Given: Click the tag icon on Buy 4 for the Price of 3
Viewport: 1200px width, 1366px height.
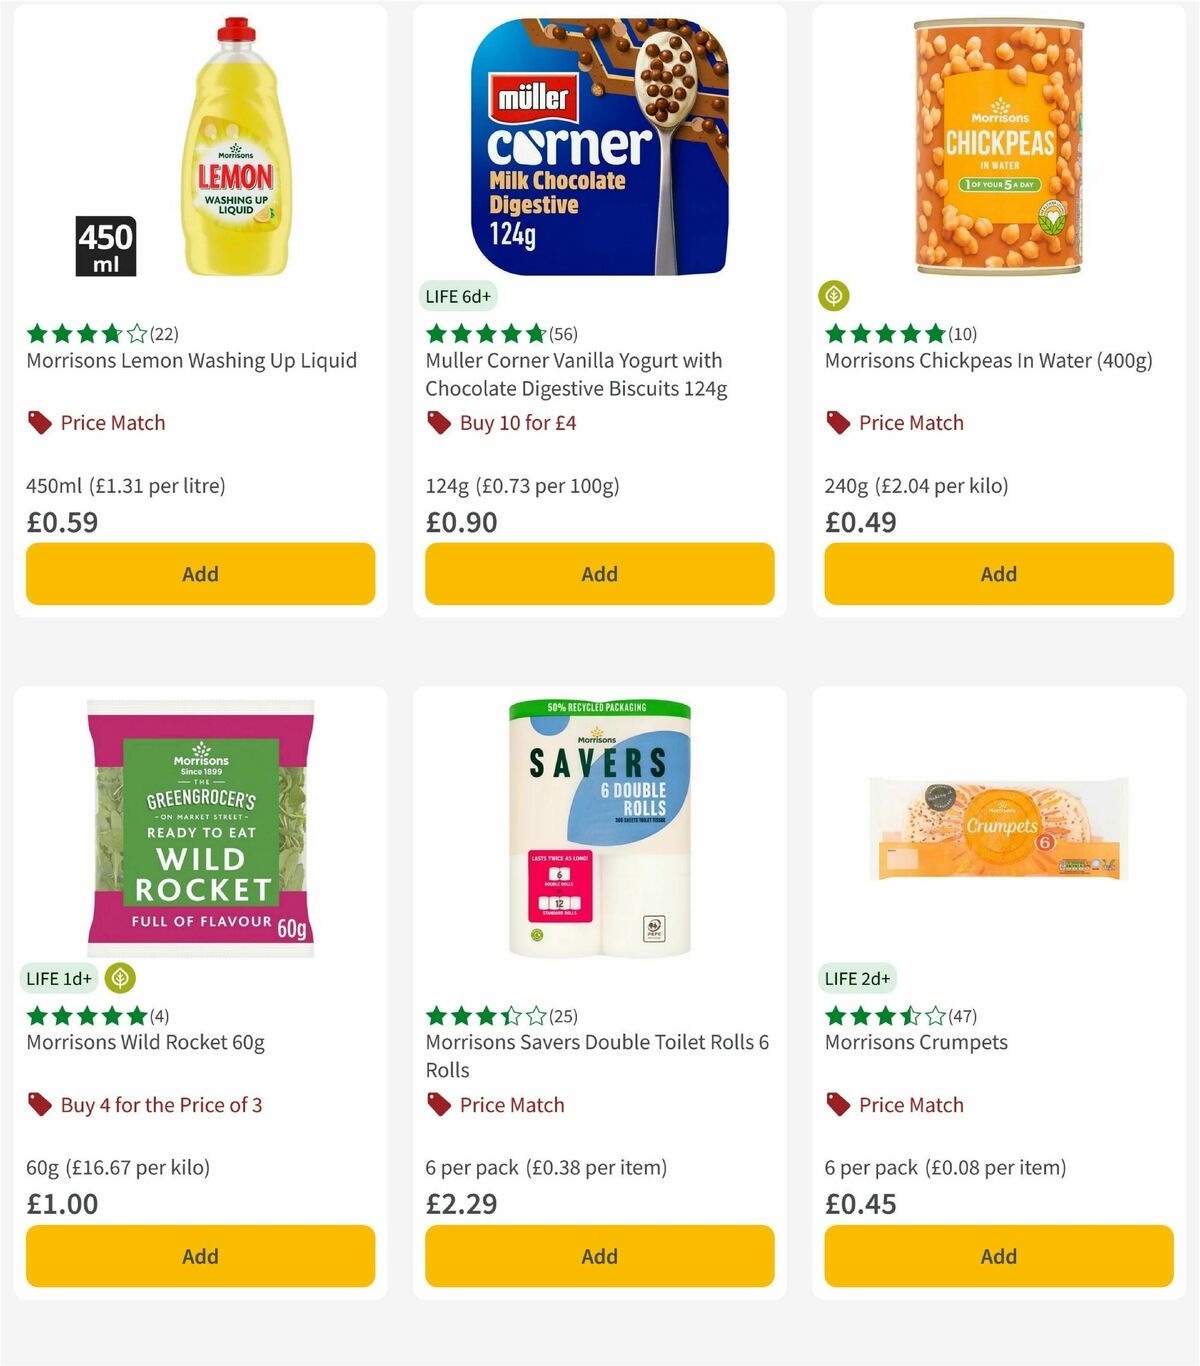Looking at the screenshot, I should [x=40, y=1105].
